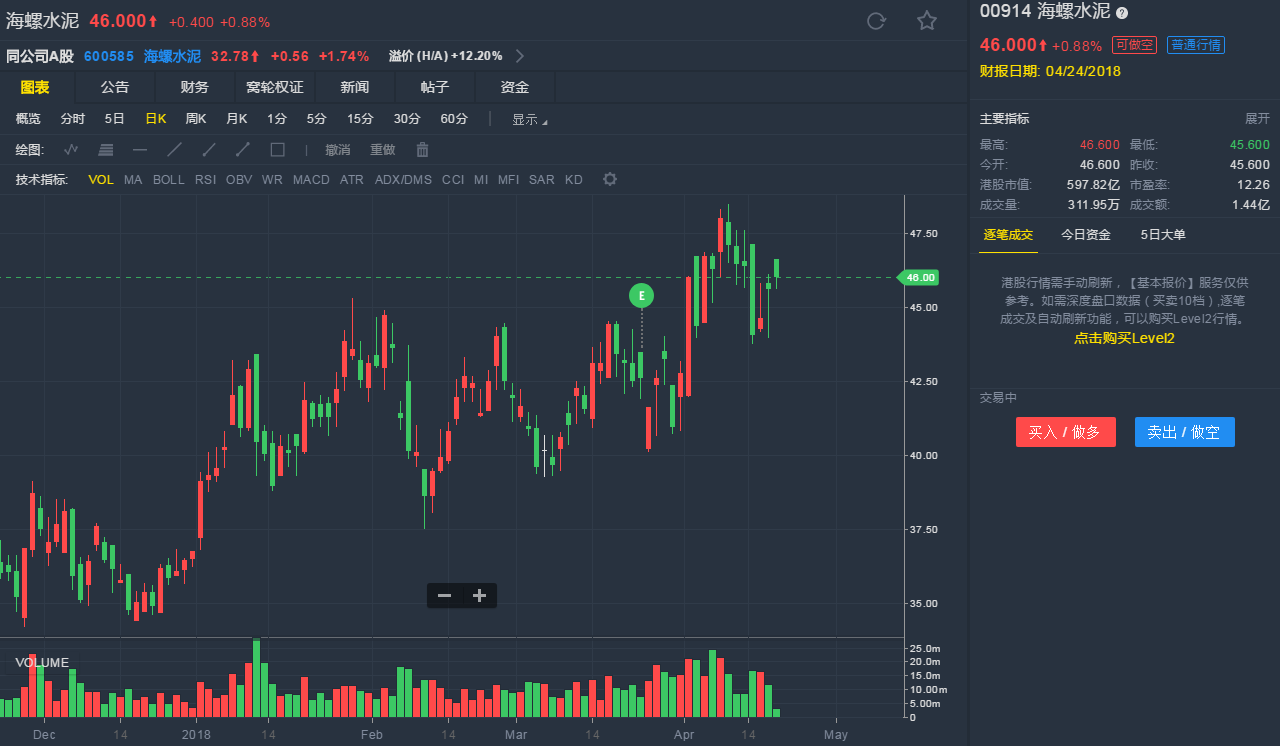Viewport: 1280px width, 746px height.
Task: Turn on the MA indicator
Action: 133,180
